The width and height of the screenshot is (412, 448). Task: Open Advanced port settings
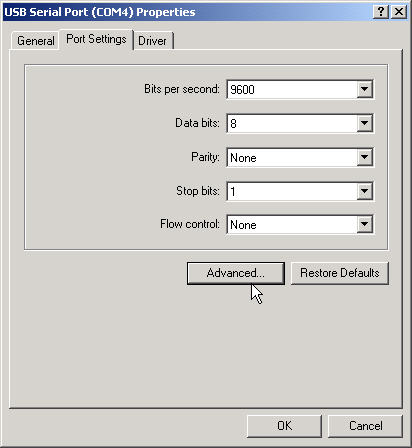(236, 273)
